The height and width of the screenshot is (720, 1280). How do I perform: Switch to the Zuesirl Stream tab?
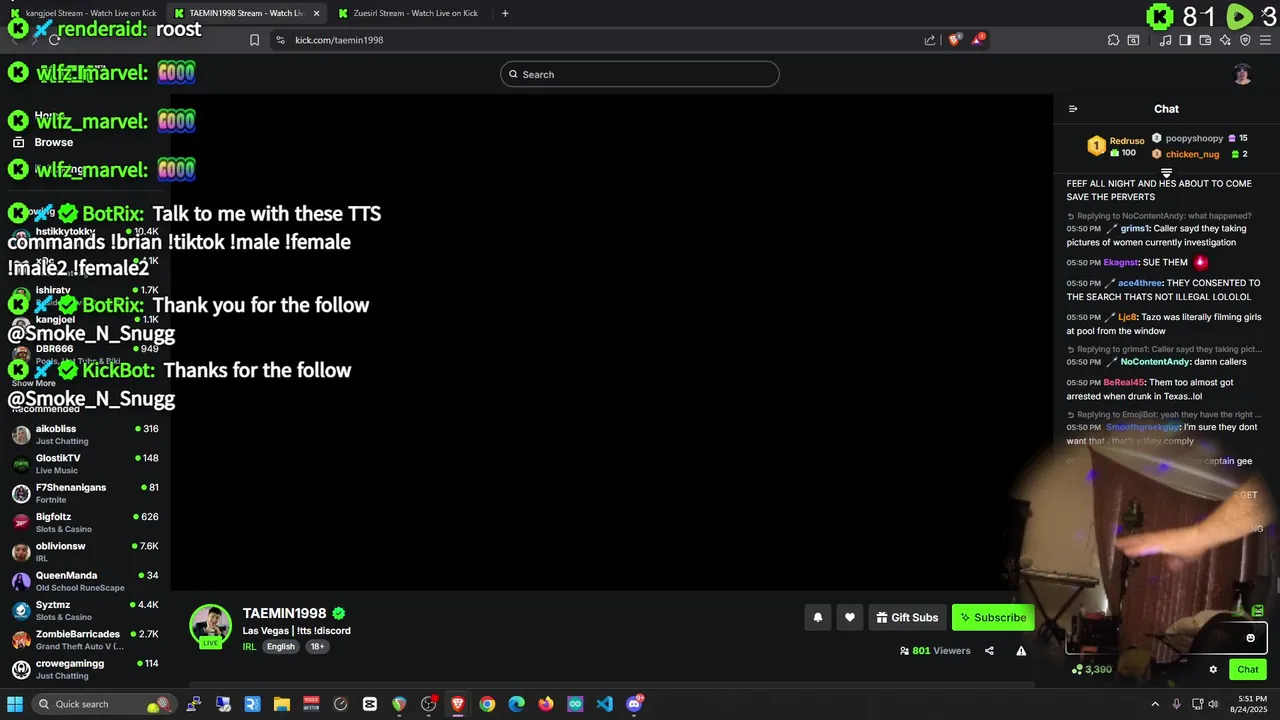click(x=408, y=13)
